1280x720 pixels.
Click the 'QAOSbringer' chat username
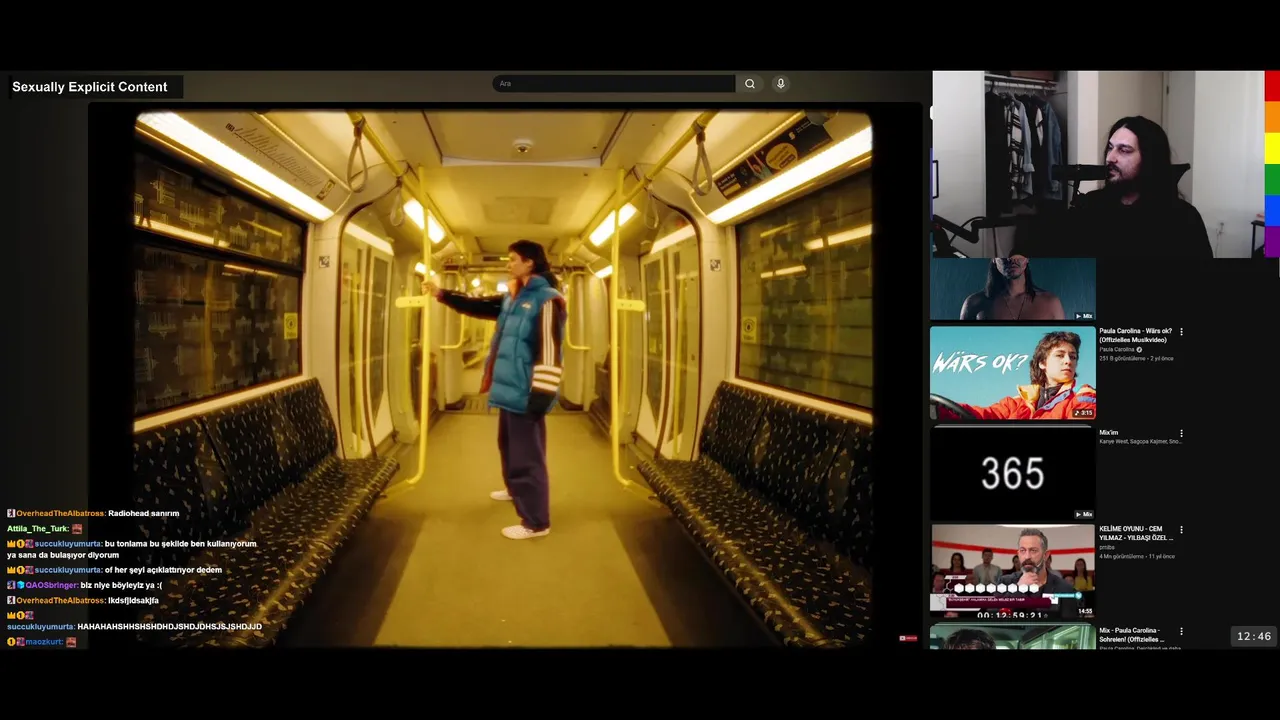point(51,585)
